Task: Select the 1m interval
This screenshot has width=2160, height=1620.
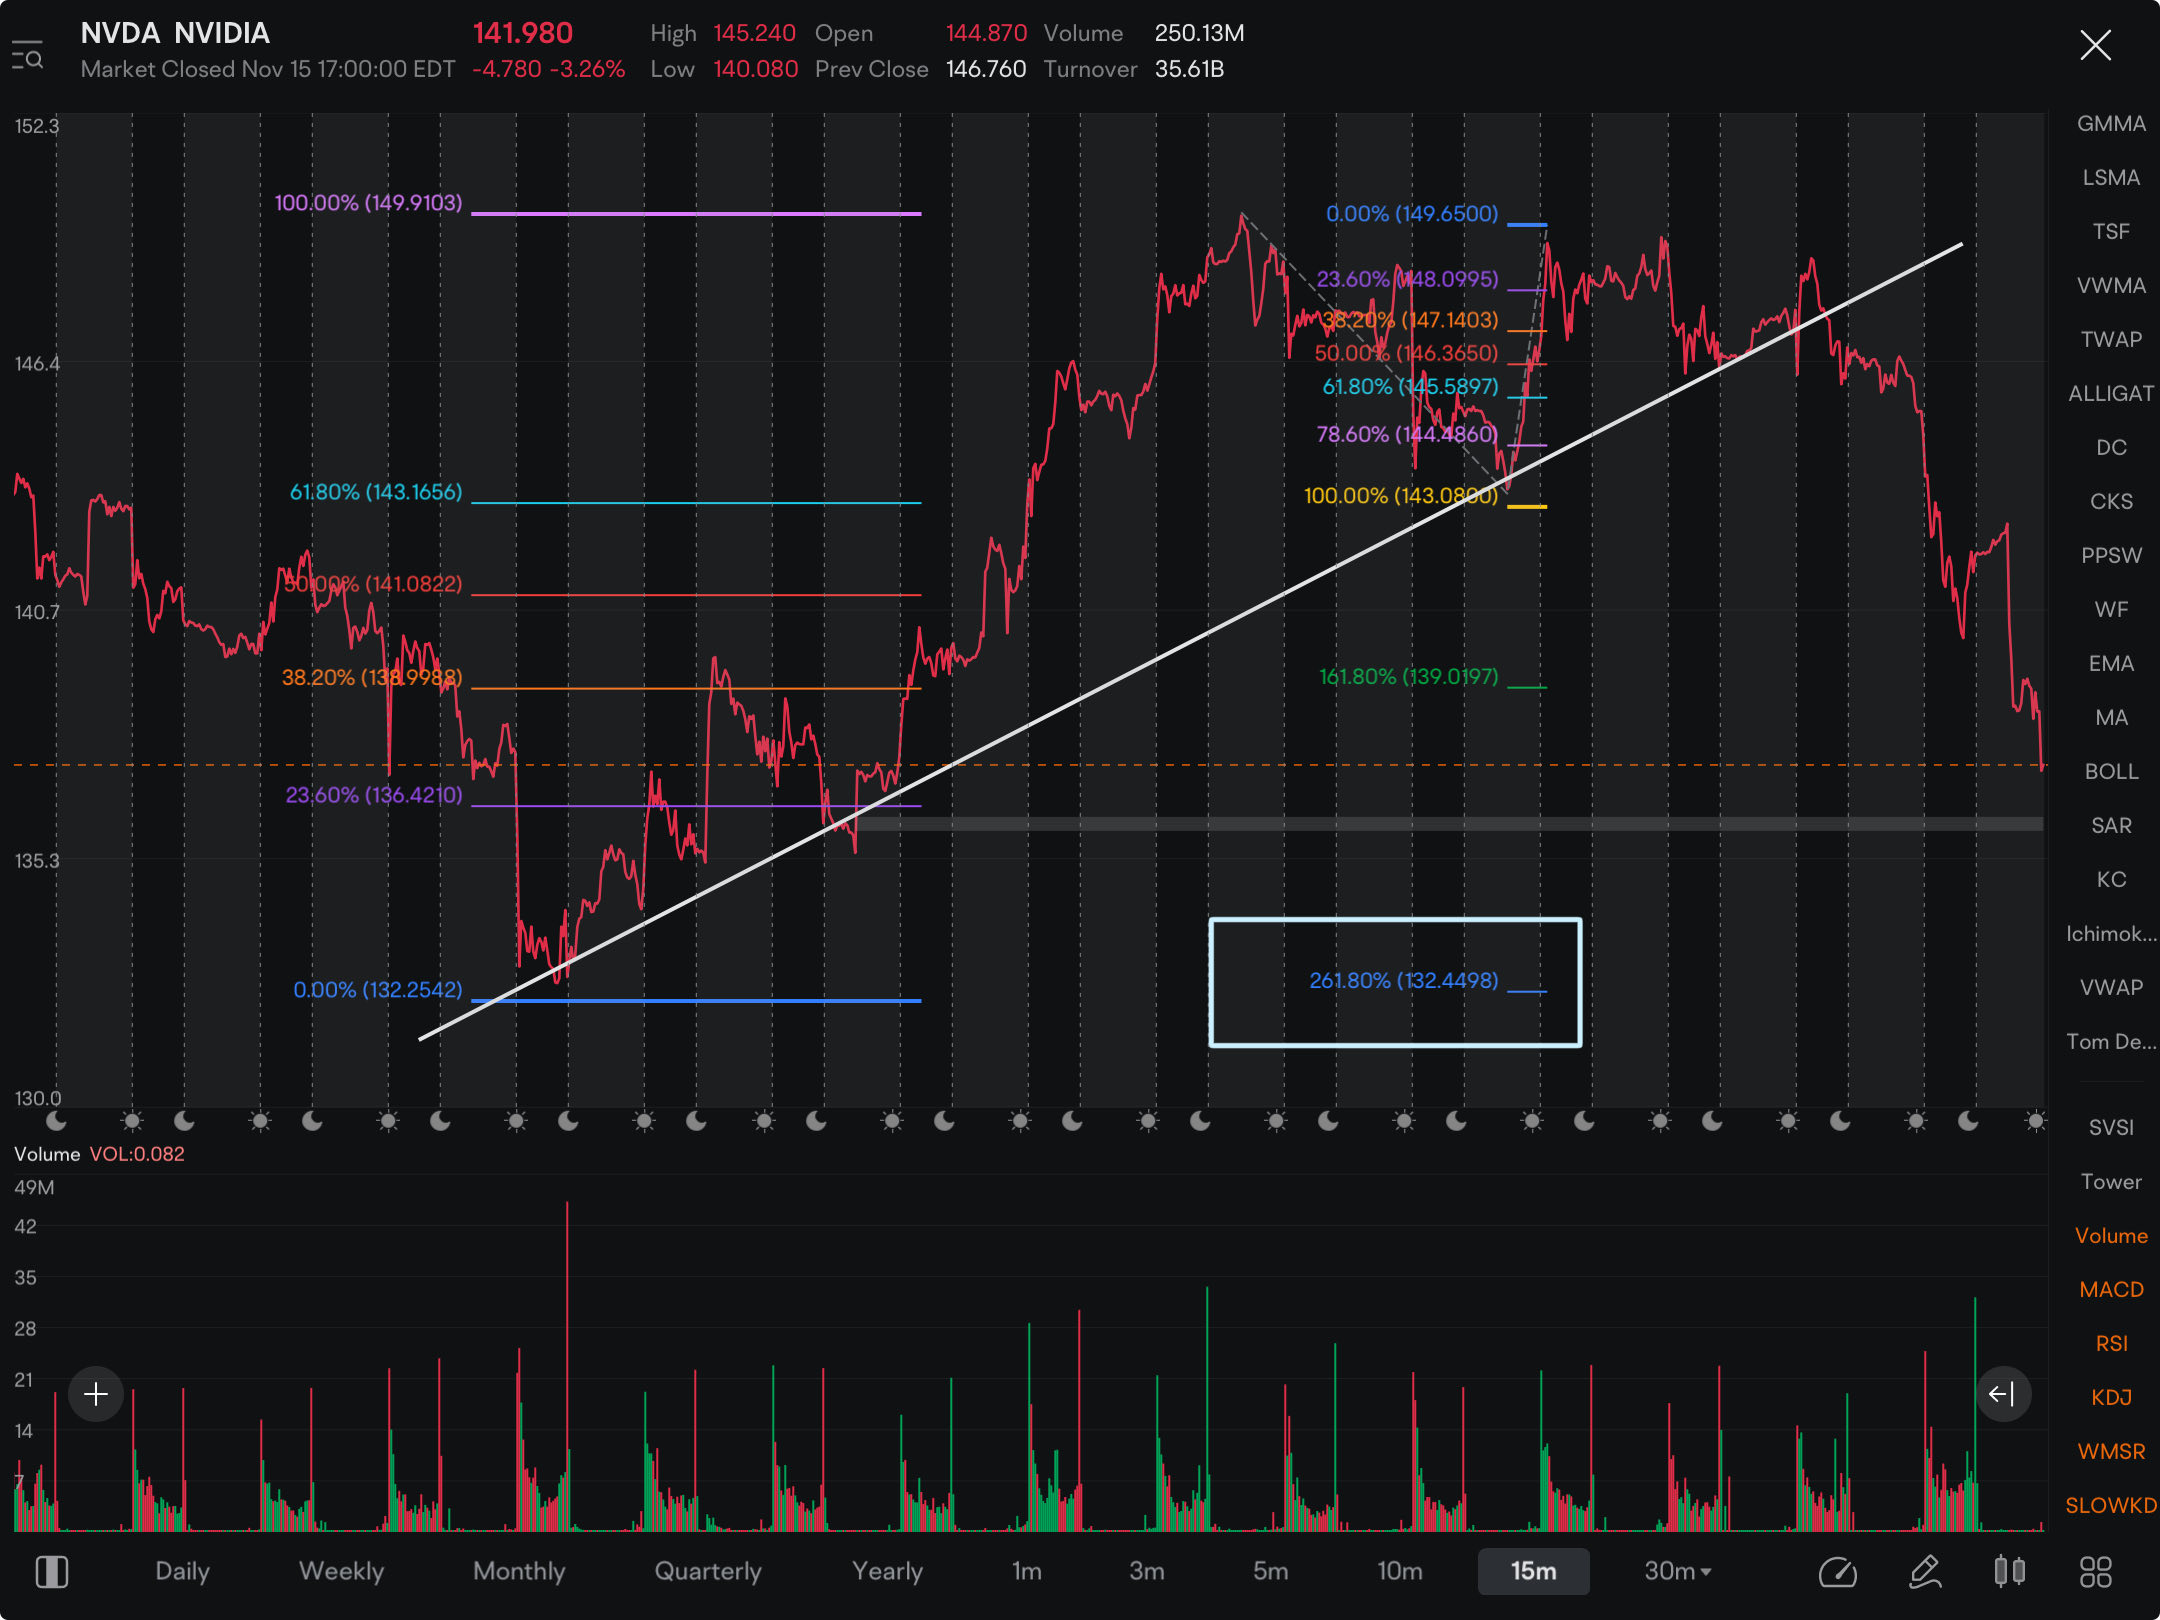Action: [1027, 1571]
